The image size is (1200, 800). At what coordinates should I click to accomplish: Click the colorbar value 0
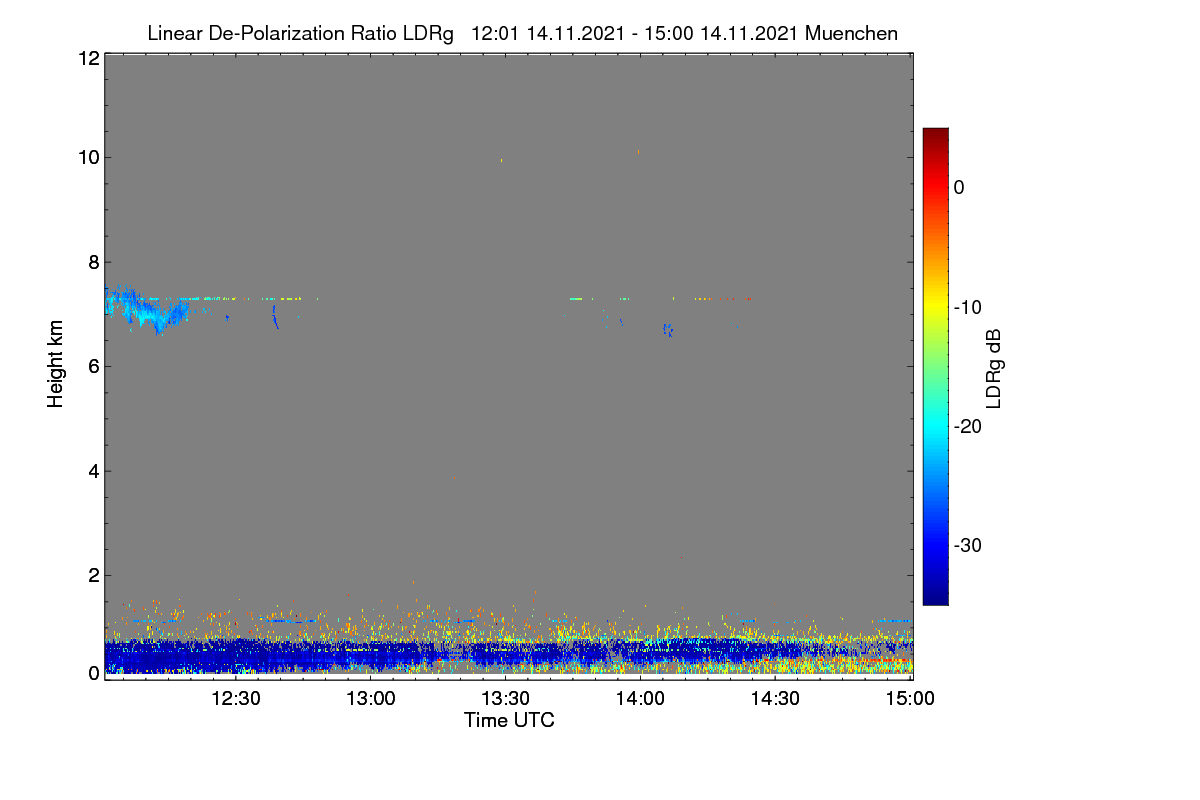point(959,187)
